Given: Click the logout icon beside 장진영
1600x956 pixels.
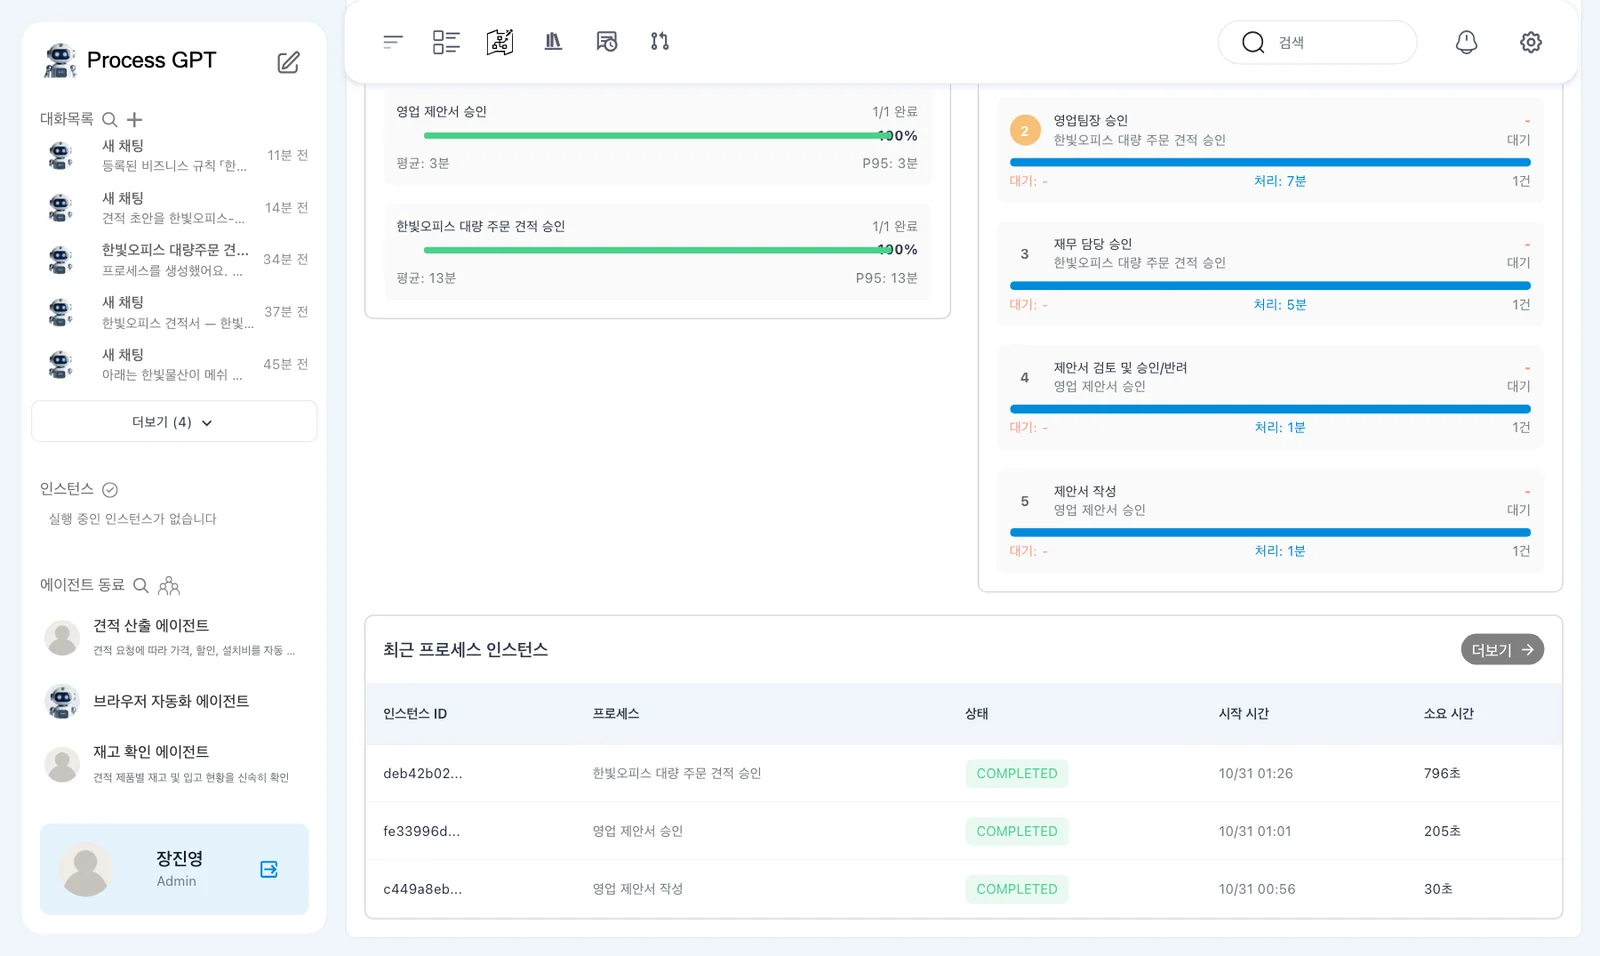Looking at the screenshot, I should pos(269,869).
